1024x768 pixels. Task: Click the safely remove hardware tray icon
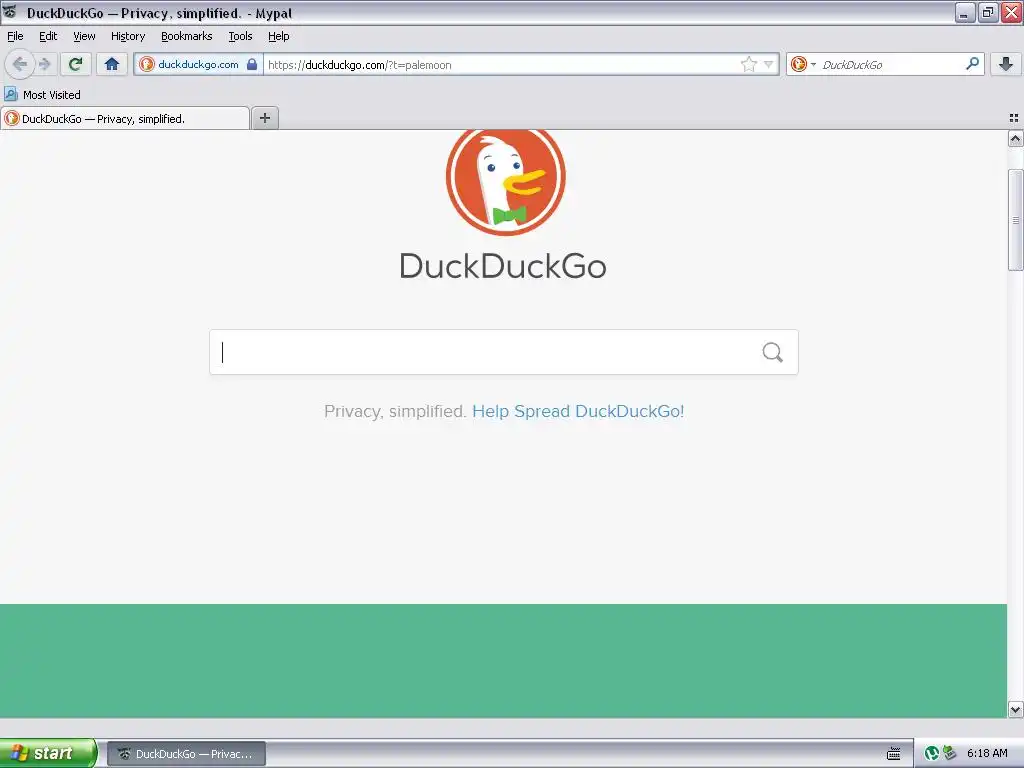[950, 754]
